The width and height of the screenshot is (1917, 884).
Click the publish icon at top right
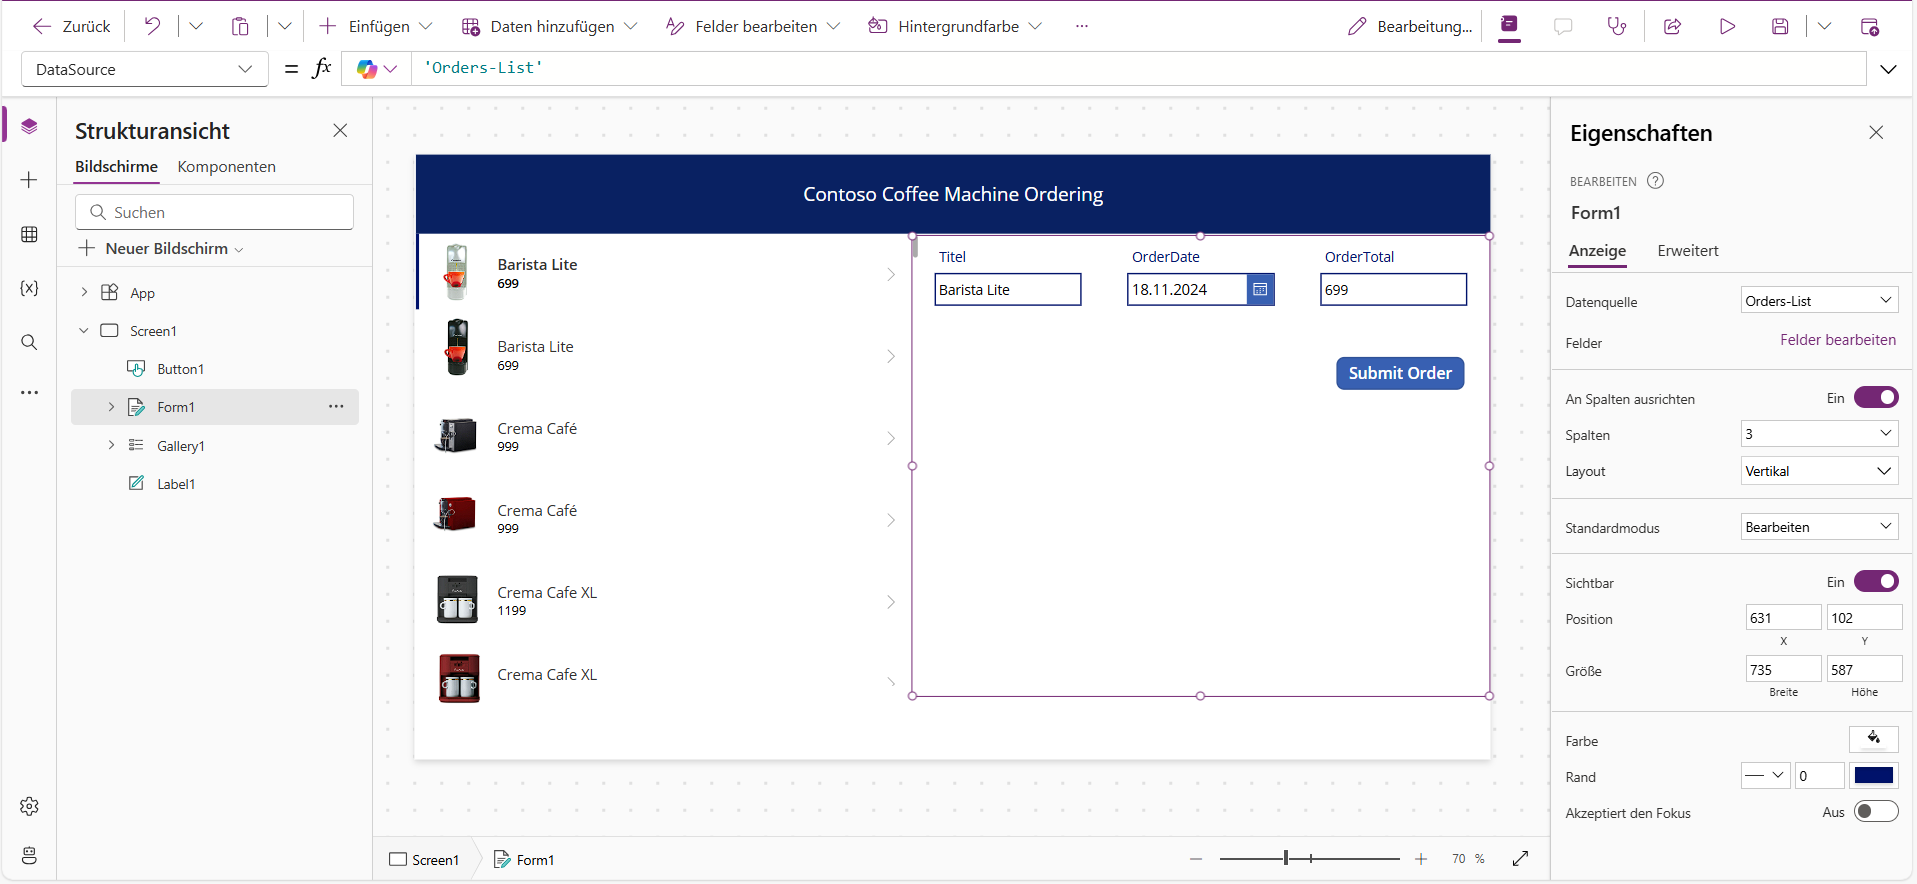coord(1869,27)
